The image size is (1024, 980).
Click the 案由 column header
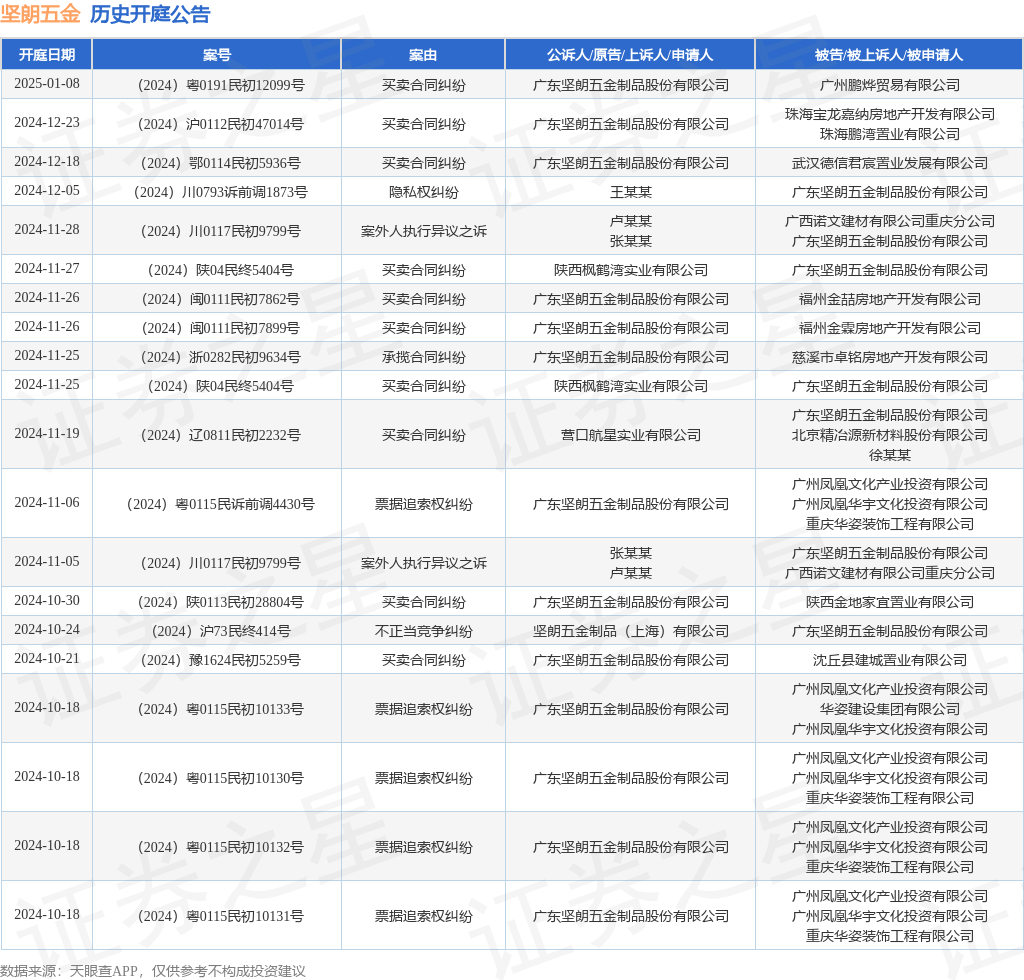pos(423,55)
